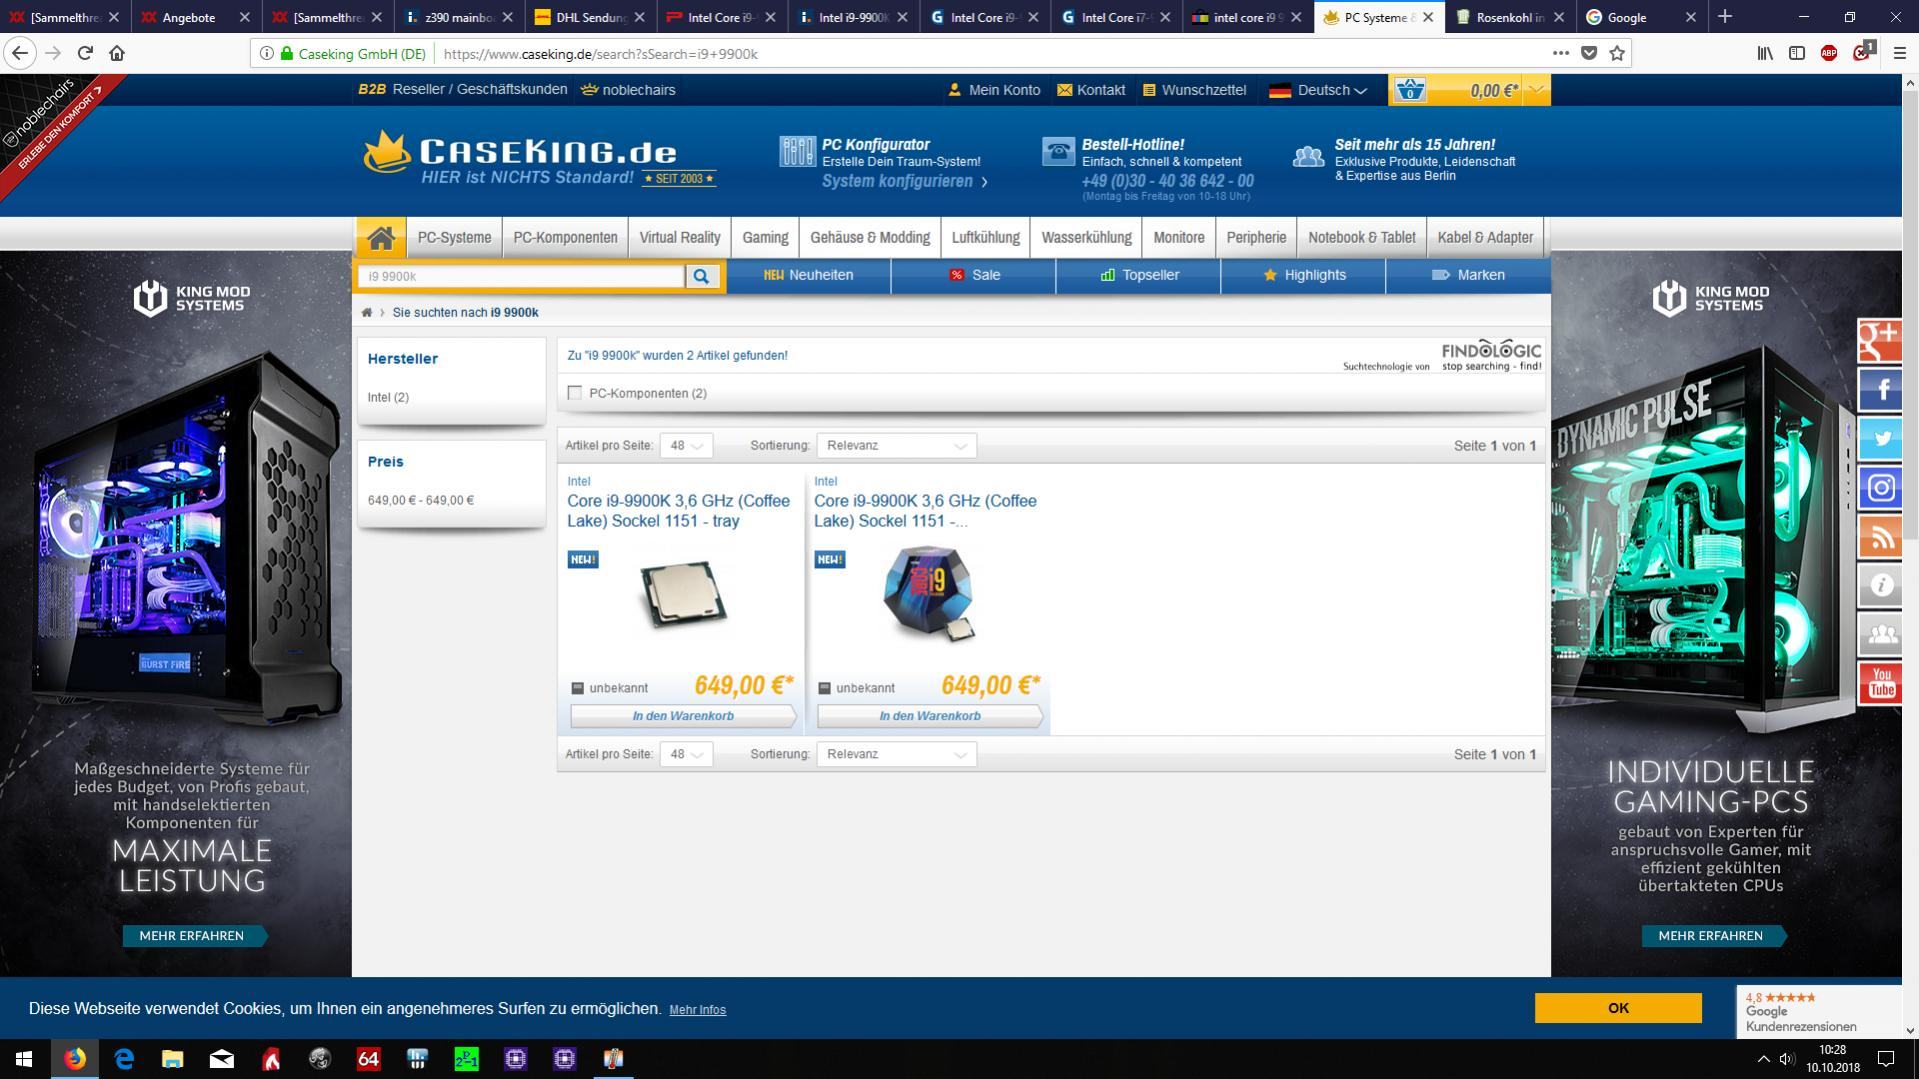Click the search magnifier button
This screenshot has height=1079, width=1919.
pos(702,276)
